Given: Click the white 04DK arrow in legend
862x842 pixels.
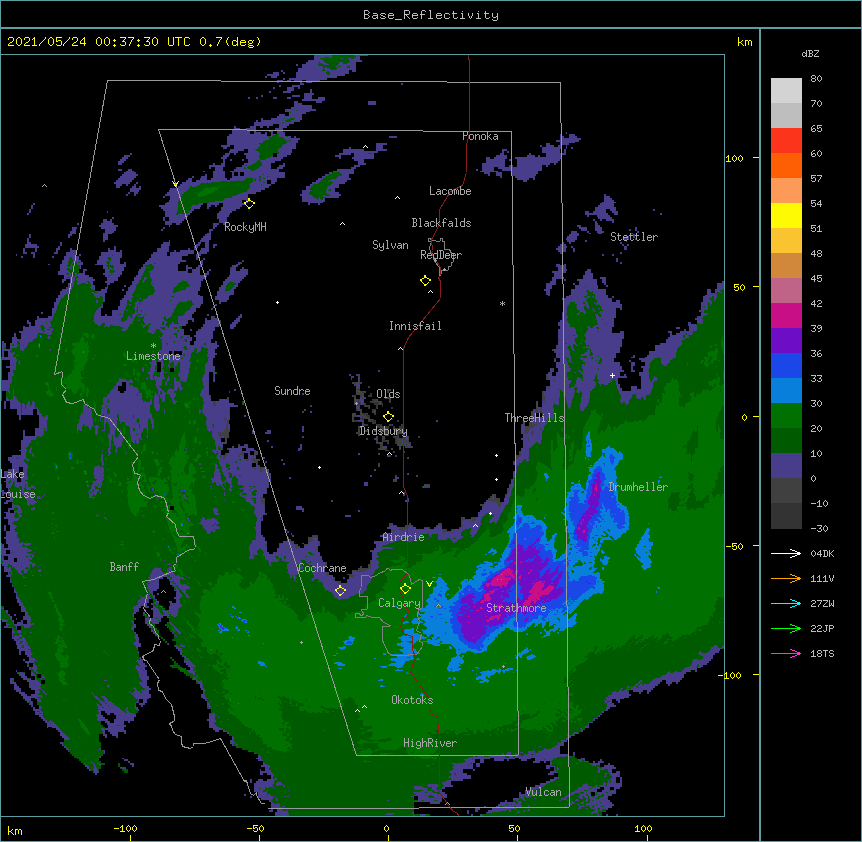Looking at the screenshot, I should coord(786,553).
